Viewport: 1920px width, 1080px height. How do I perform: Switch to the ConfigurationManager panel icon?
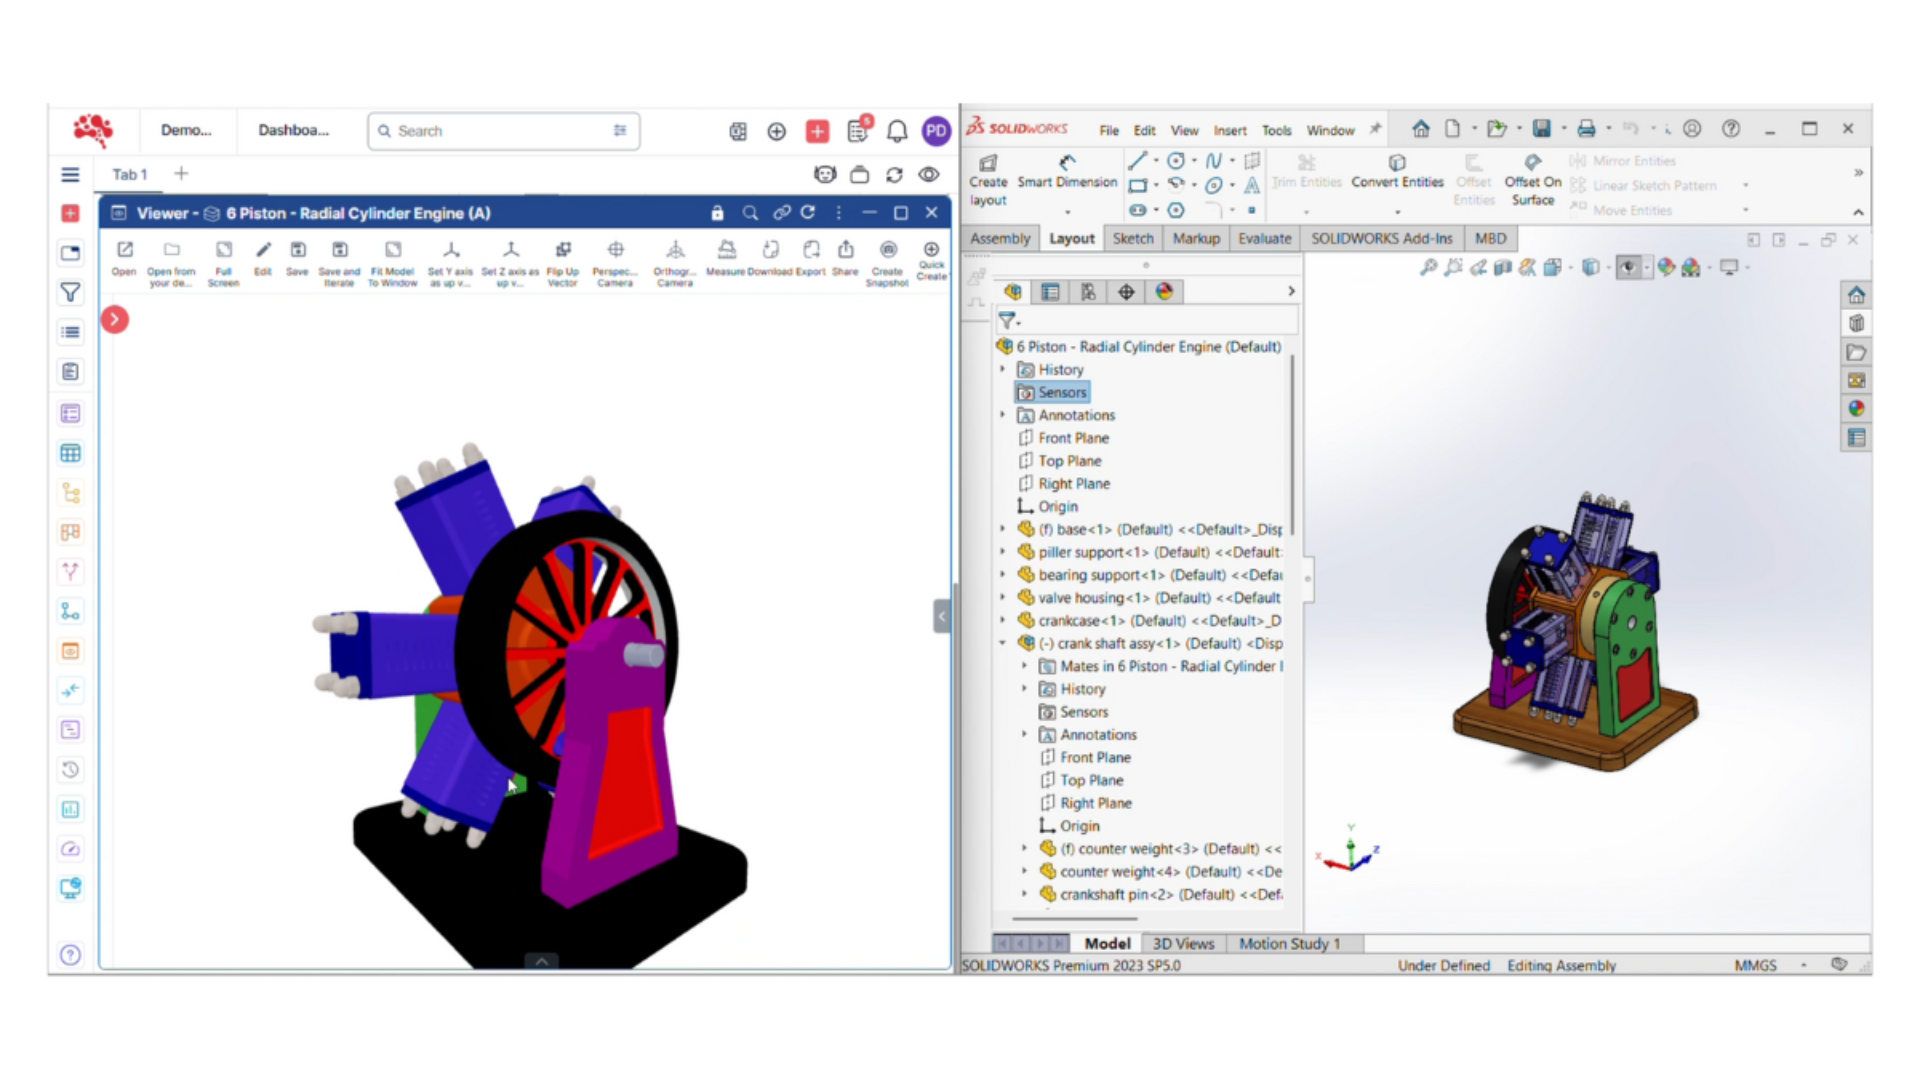point(1088,291)
